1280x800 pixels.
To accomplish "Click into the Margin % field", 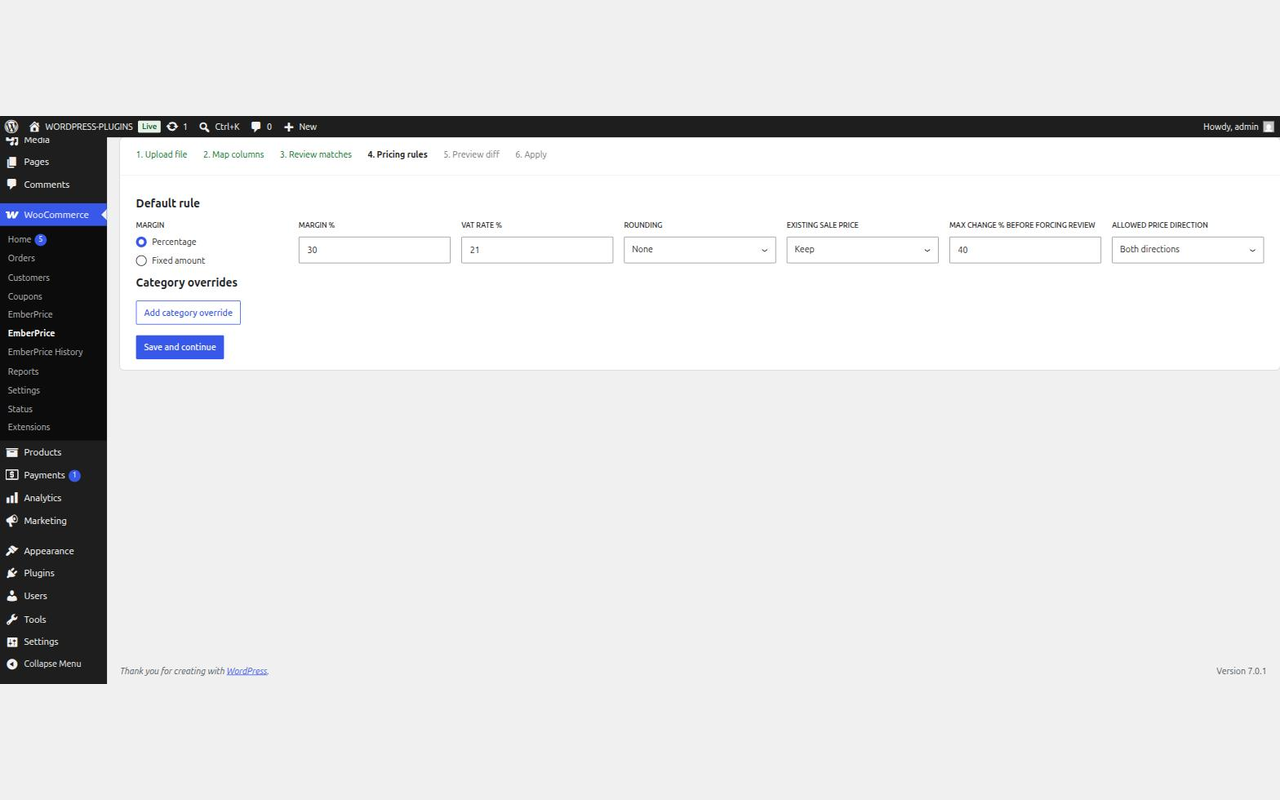I will click(x=375, y=250).
